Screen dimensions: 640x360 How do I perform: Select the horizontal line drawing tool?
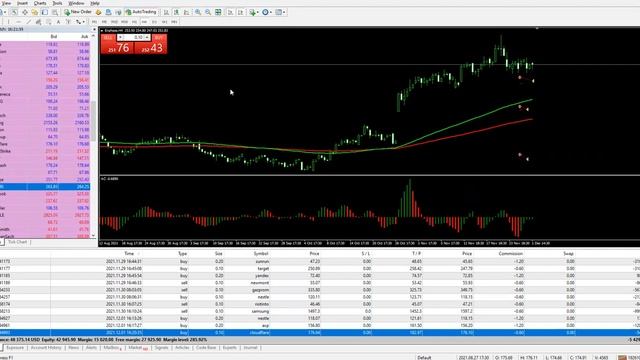[x=18, y=22]
